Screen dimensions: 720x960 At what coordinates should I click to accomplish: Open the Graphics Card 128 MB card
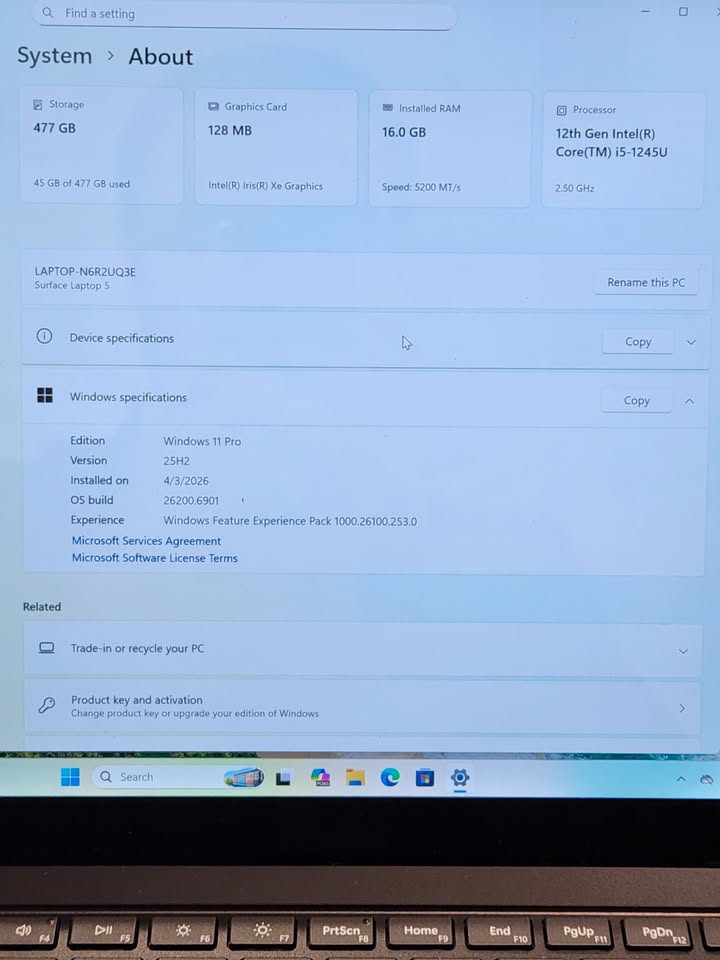tap(276, 147)
